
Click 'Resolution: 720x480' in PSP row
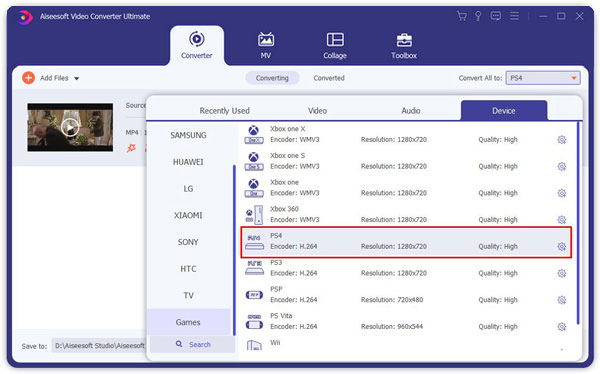pyautogui.click(x=392, y=300)
